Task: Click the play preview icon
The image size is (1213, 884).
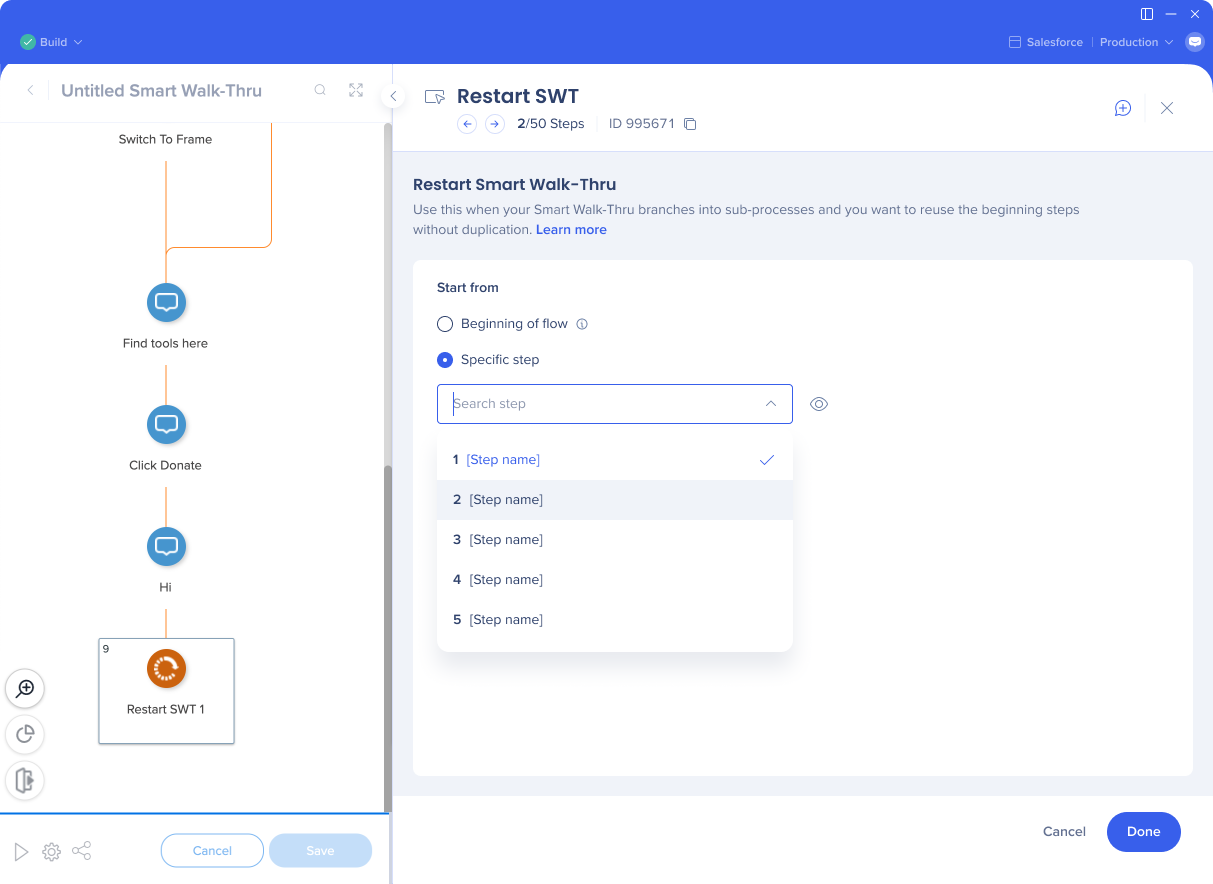Action: [x=21, y=851]
